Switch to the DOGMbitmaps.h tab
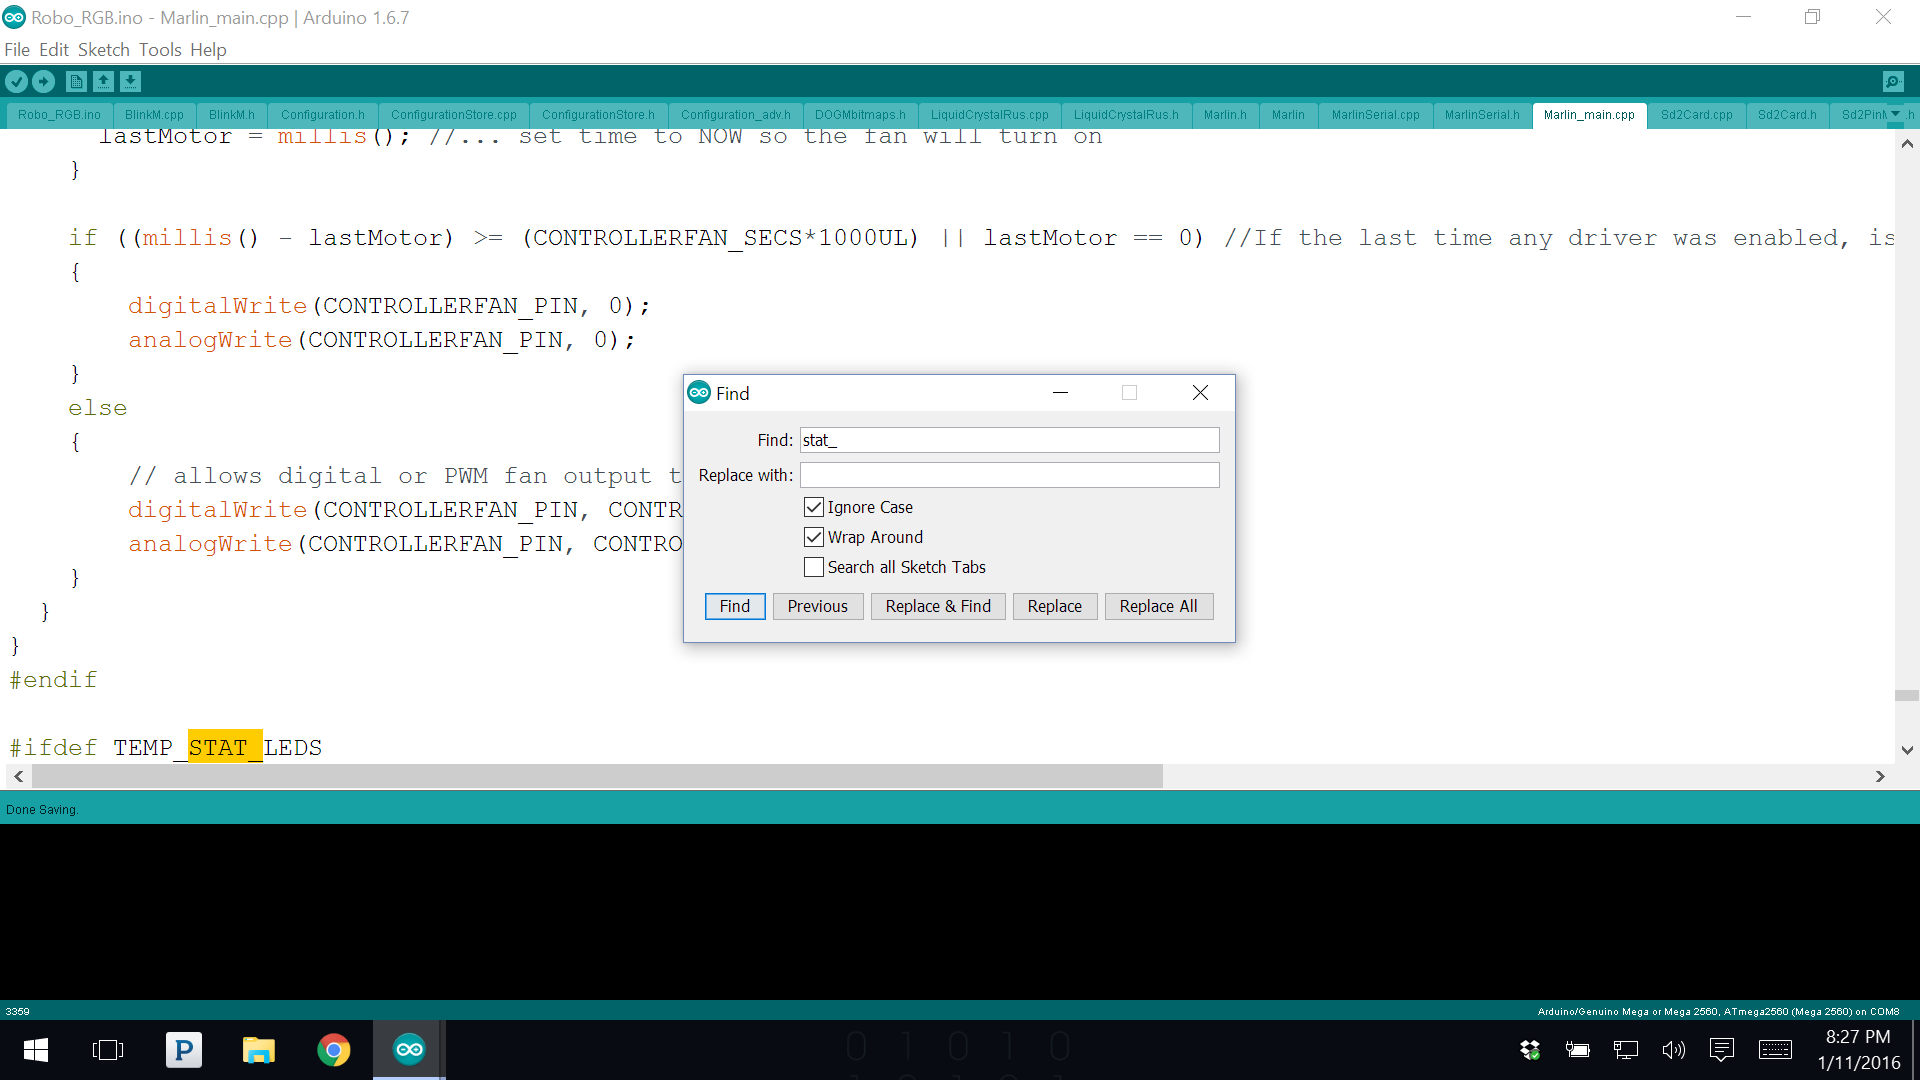The image size is (1920, 1080). pos(860,115)
